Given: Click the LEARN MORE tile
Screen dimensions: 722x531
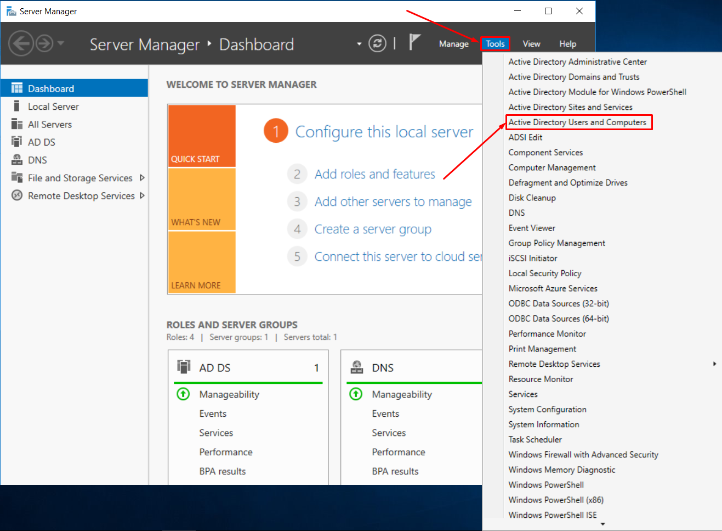Looking at the screenshot, I should [202, 262].
